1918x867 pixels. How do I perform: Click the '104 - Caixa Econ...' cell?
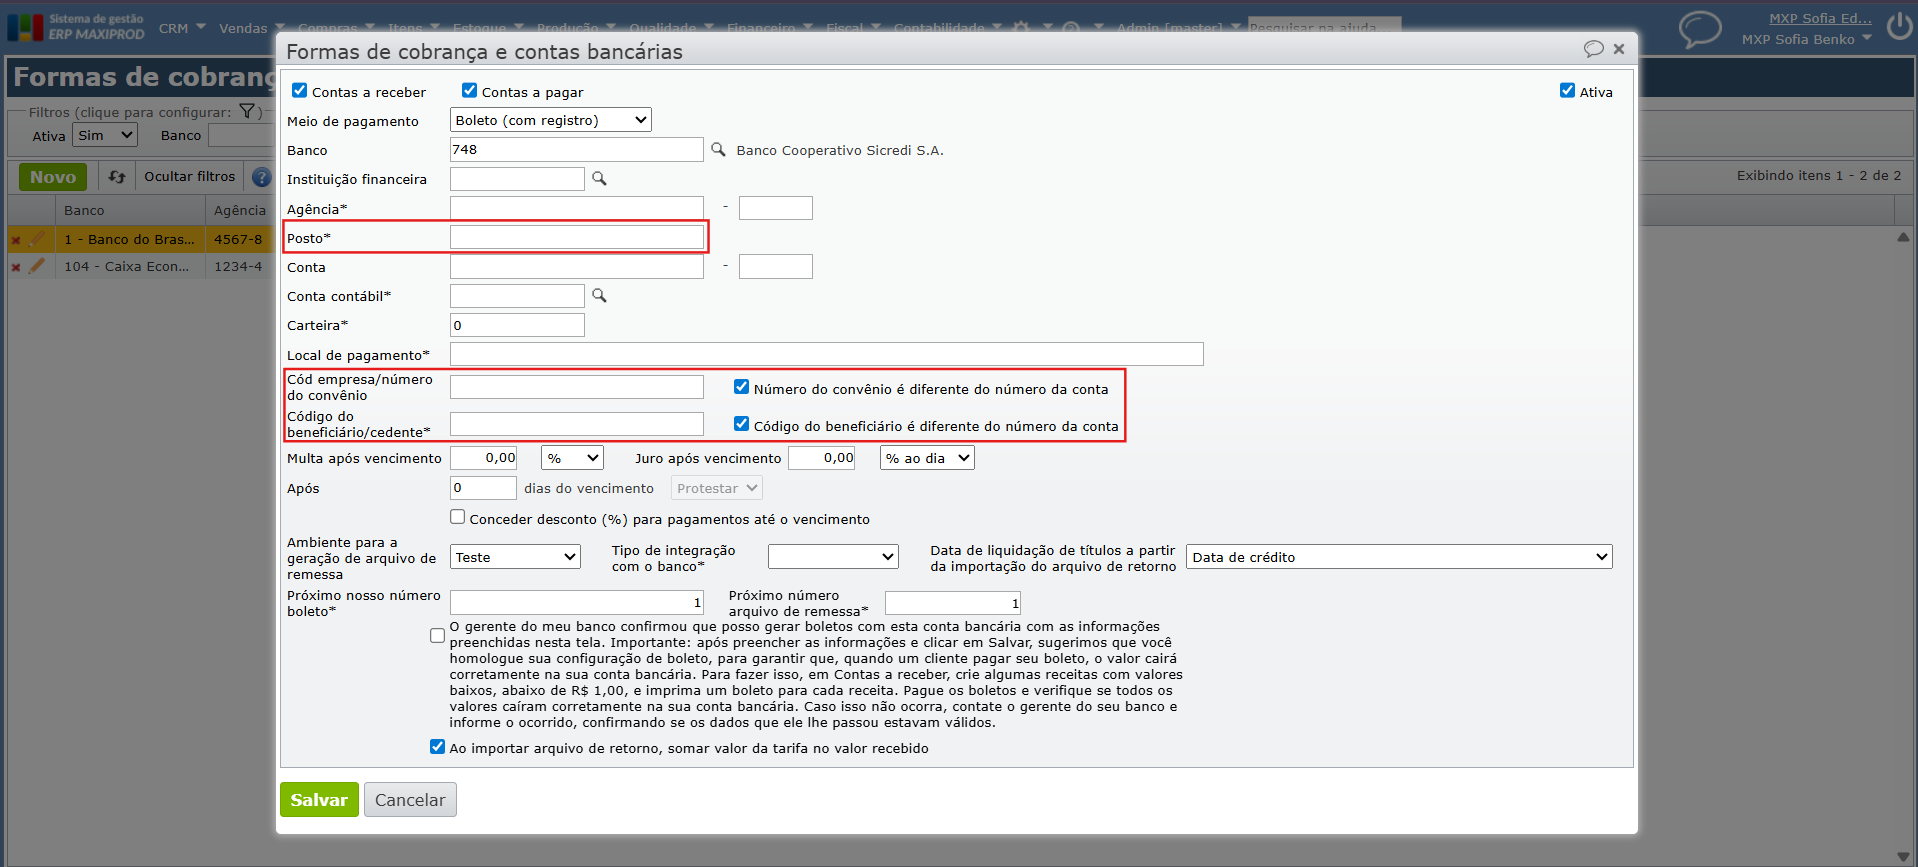[x=130, y=267]
